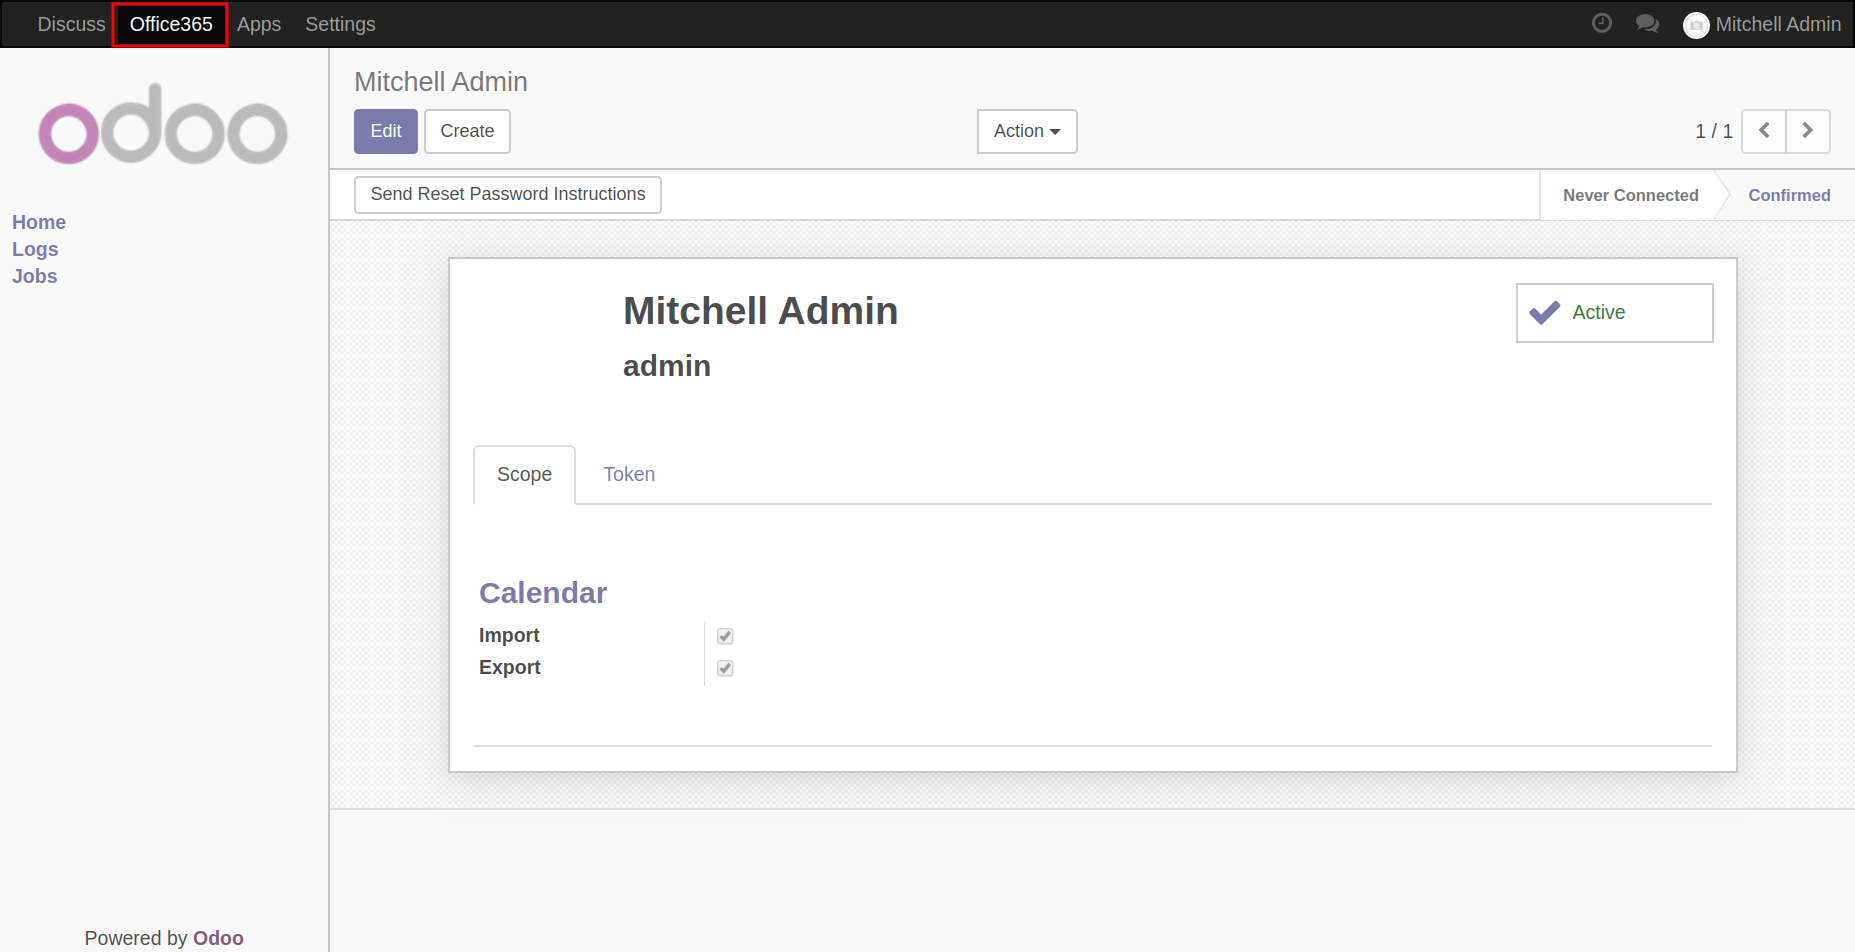Toggle the Active status button
The image size is (1855, 952).
[x=1614, y=313]
